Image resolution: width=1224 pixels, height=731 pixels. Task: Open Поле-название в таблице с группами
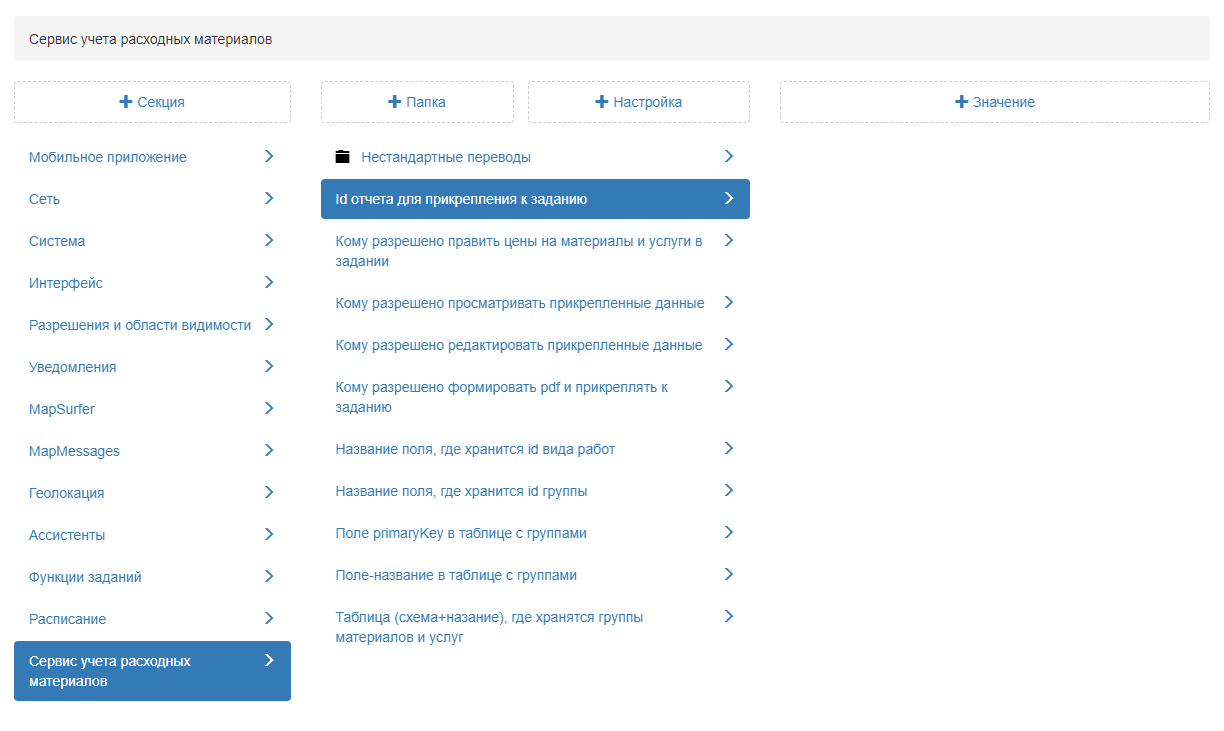pyautogui.click(x=535, y=575)
